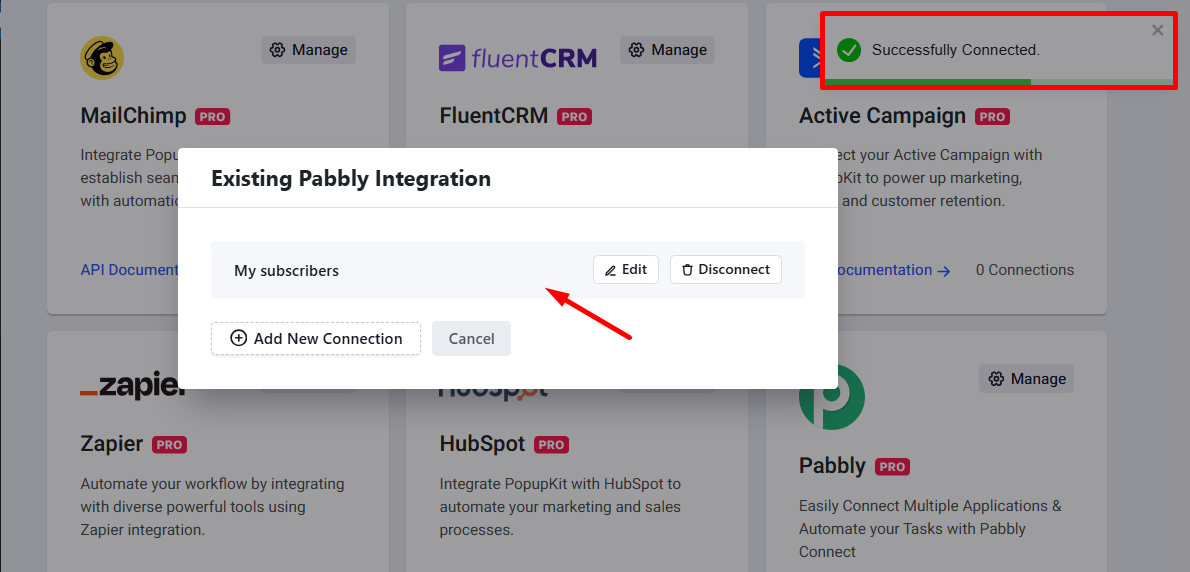Click the '0 Connections' text
Screen dimensions: 1190x572
point(1025,270)
